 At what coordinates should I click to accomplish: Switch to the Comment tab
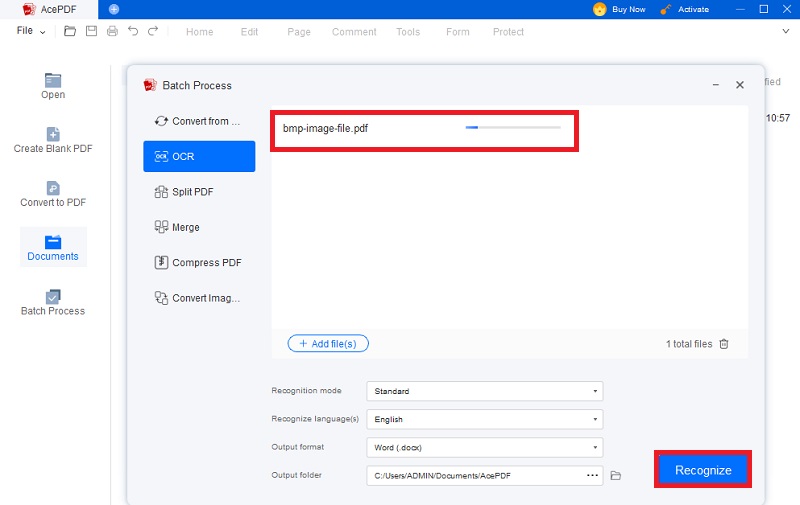(354, 32)
